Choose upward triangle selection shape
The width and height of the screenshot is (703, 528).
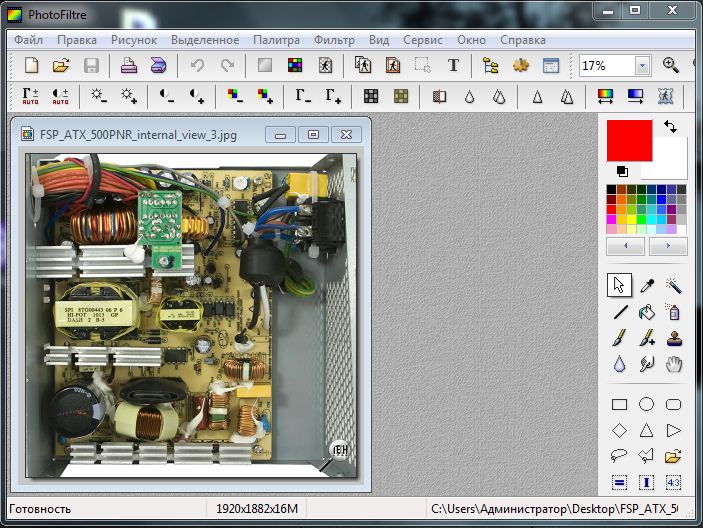[646, 430]
